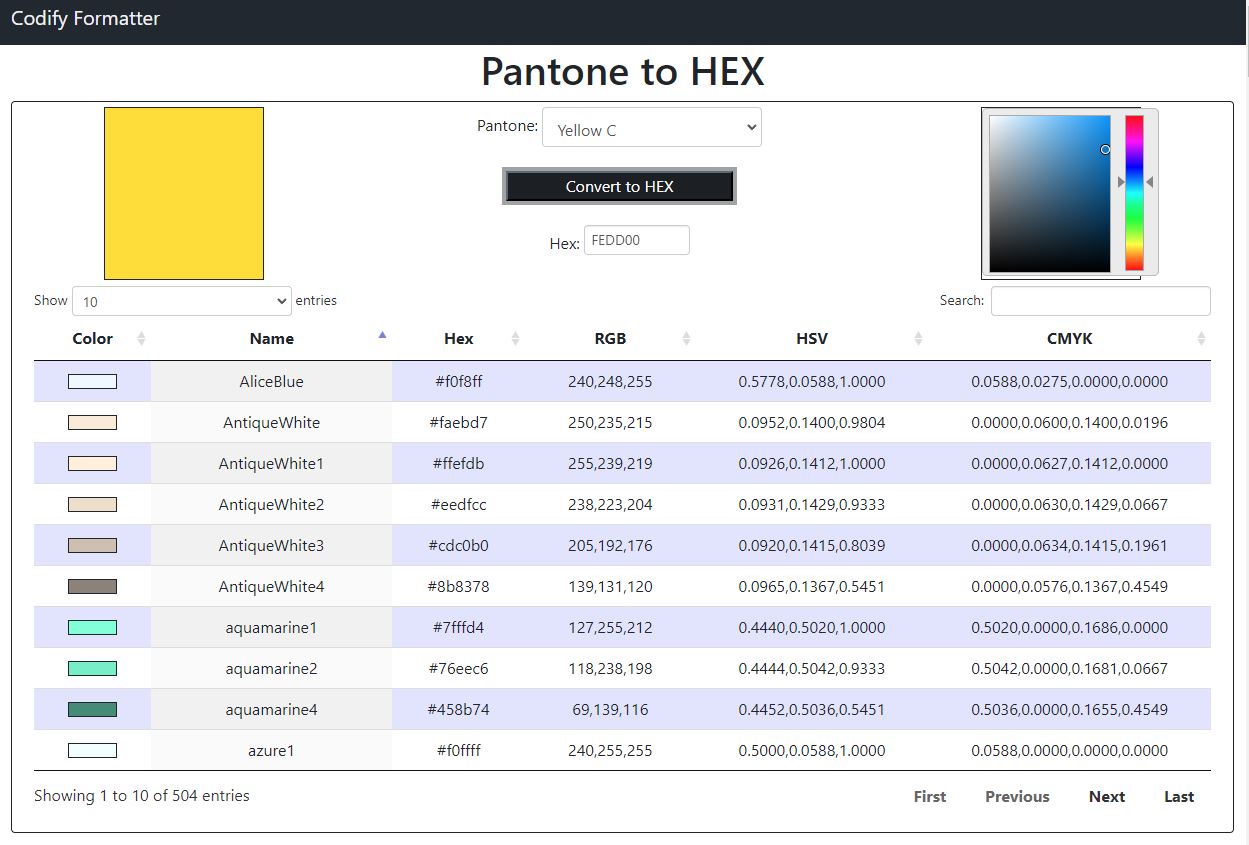
Task: Click the circular handle in the color picker
Action: point(1105,149)
